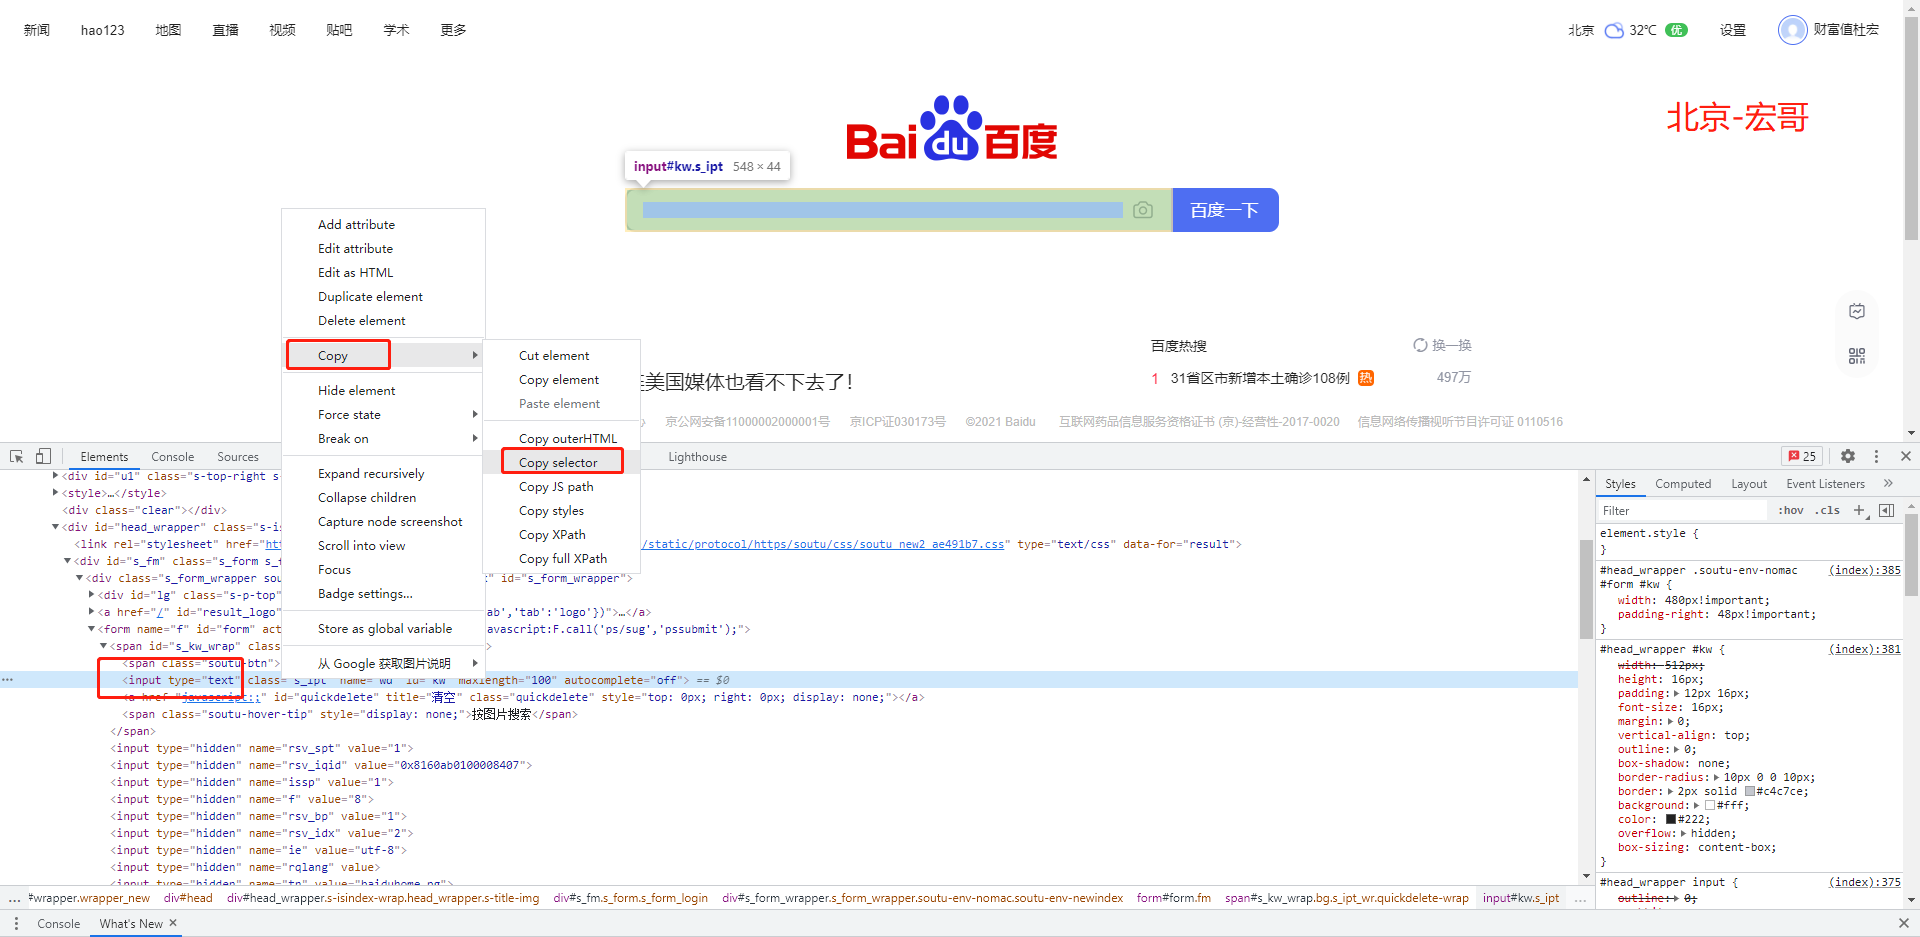The height and width of the screenshot is (937, 1920).
Task: Open the console drawer three-dot menu
Action: pyautogui.click(x=16, y=923)
